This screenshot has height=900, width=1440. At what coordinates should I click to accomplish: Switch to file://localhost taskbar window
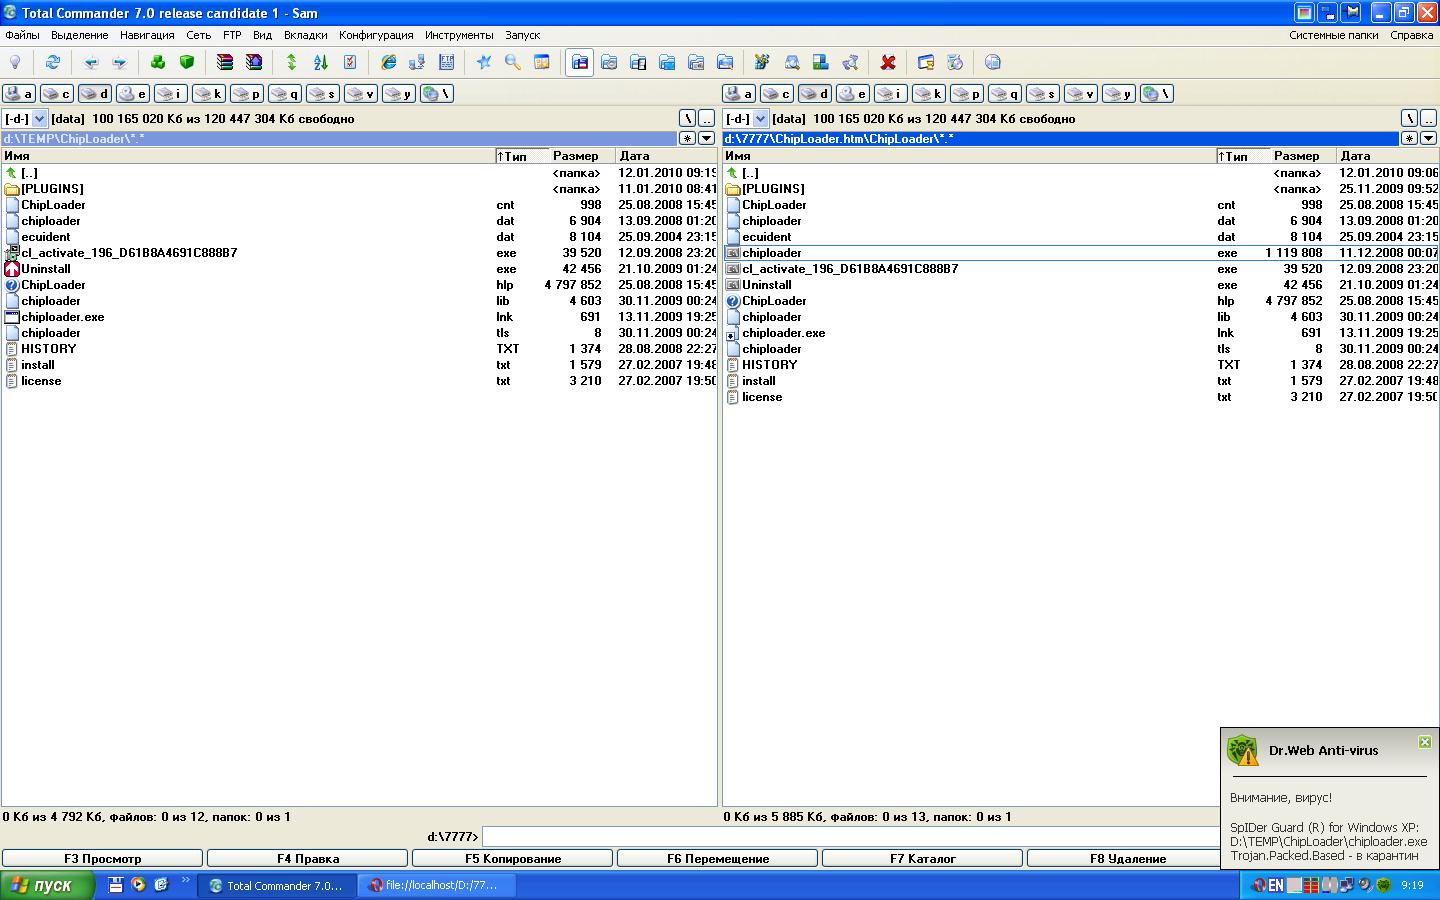tap(439, 885)
